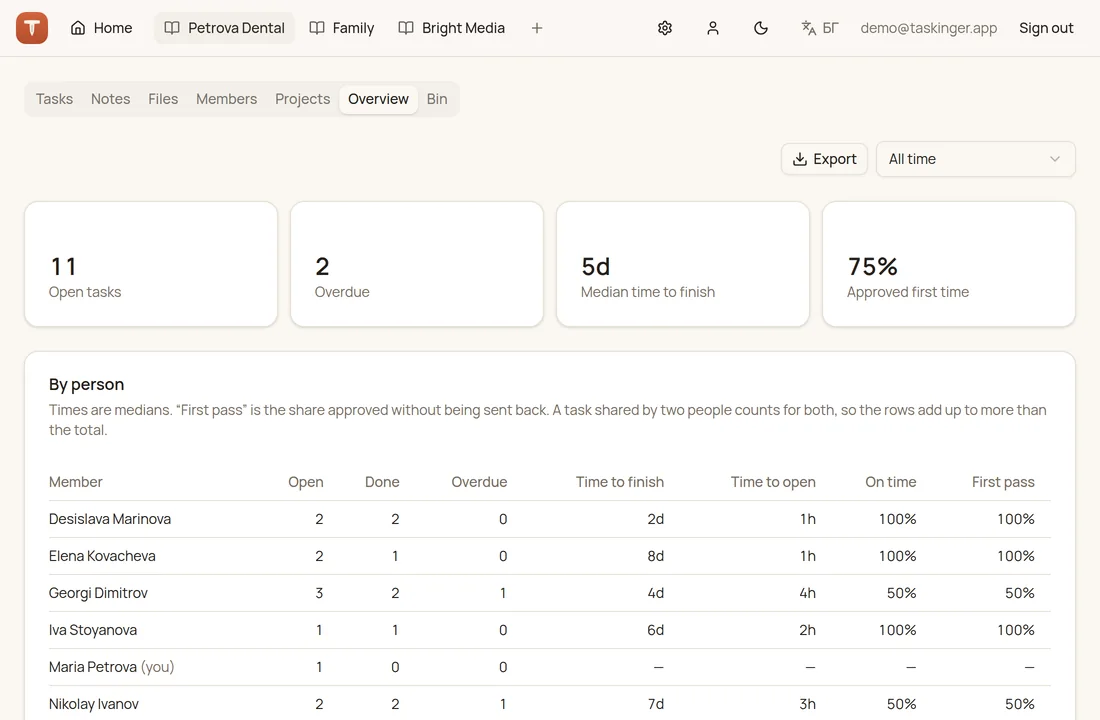Click Georgi Dimitrov's 4h time to open
1100x720 pixels.
(807, 594)
